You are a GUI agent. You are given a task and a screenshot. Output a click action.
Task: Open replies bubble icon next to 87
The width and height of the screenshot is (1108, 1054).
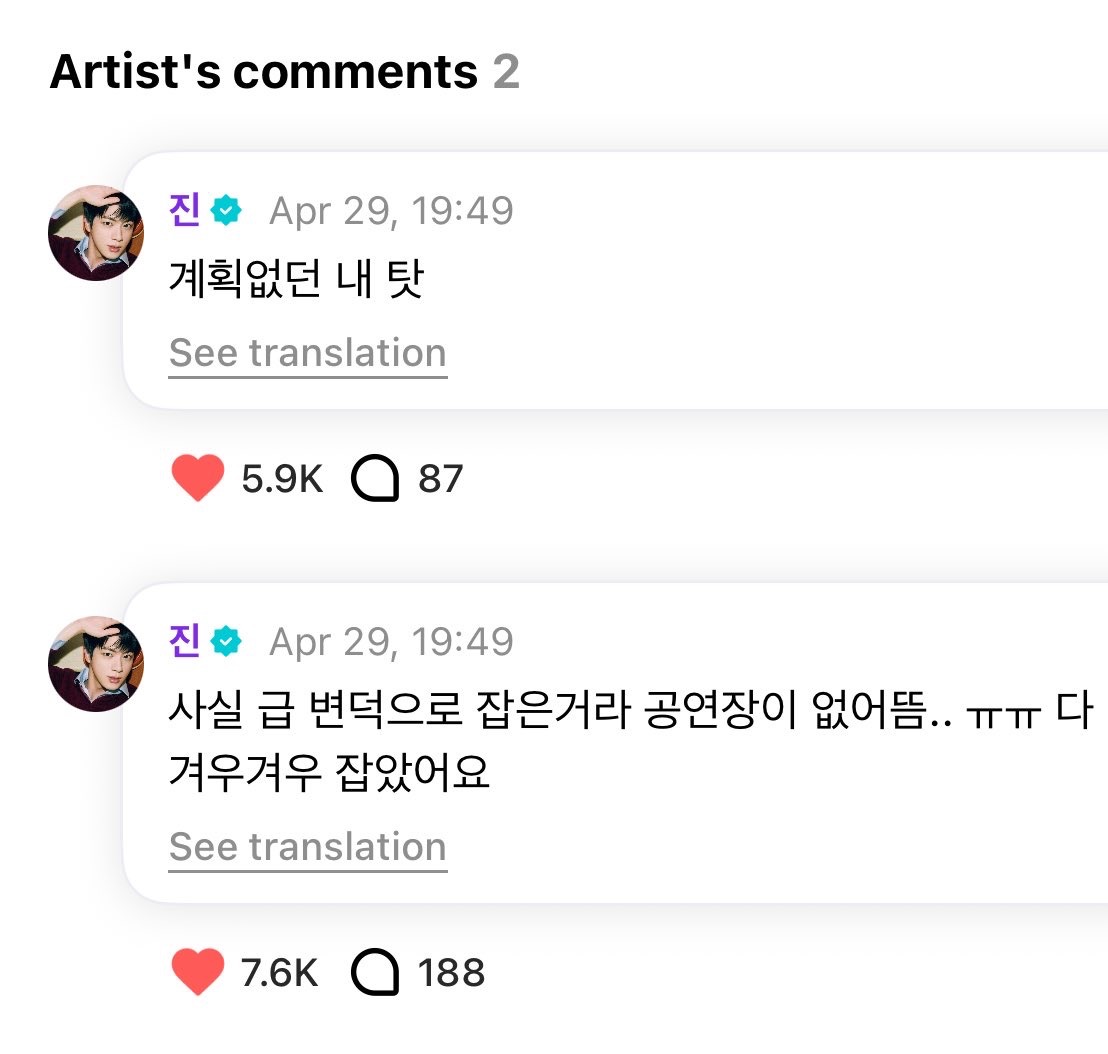pyautogui.click(x=375, y=479)
